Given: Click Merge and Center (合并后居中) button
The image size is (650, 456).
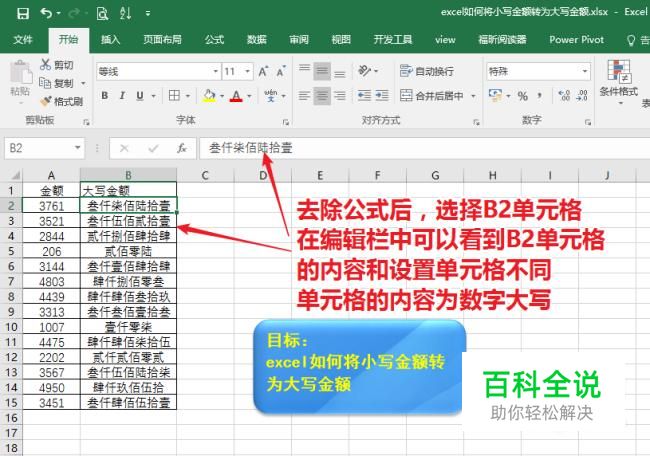Looking at the screenshot, I should coord(432,96).
